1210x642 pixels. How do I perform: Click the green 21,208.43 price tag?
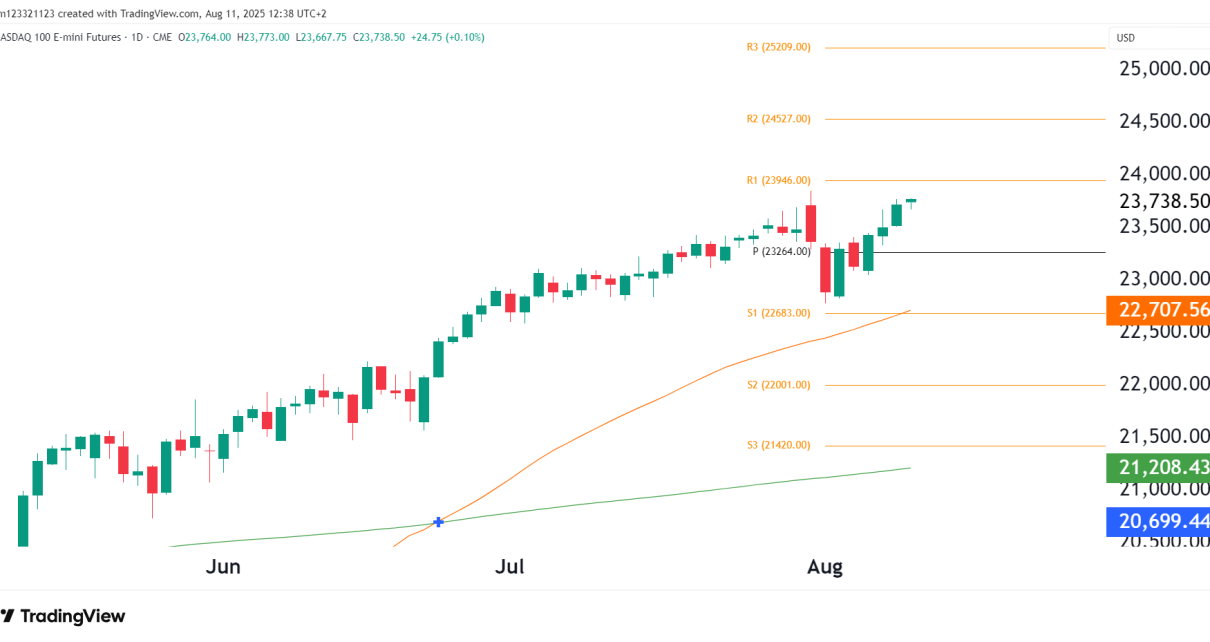point(1158,468)
